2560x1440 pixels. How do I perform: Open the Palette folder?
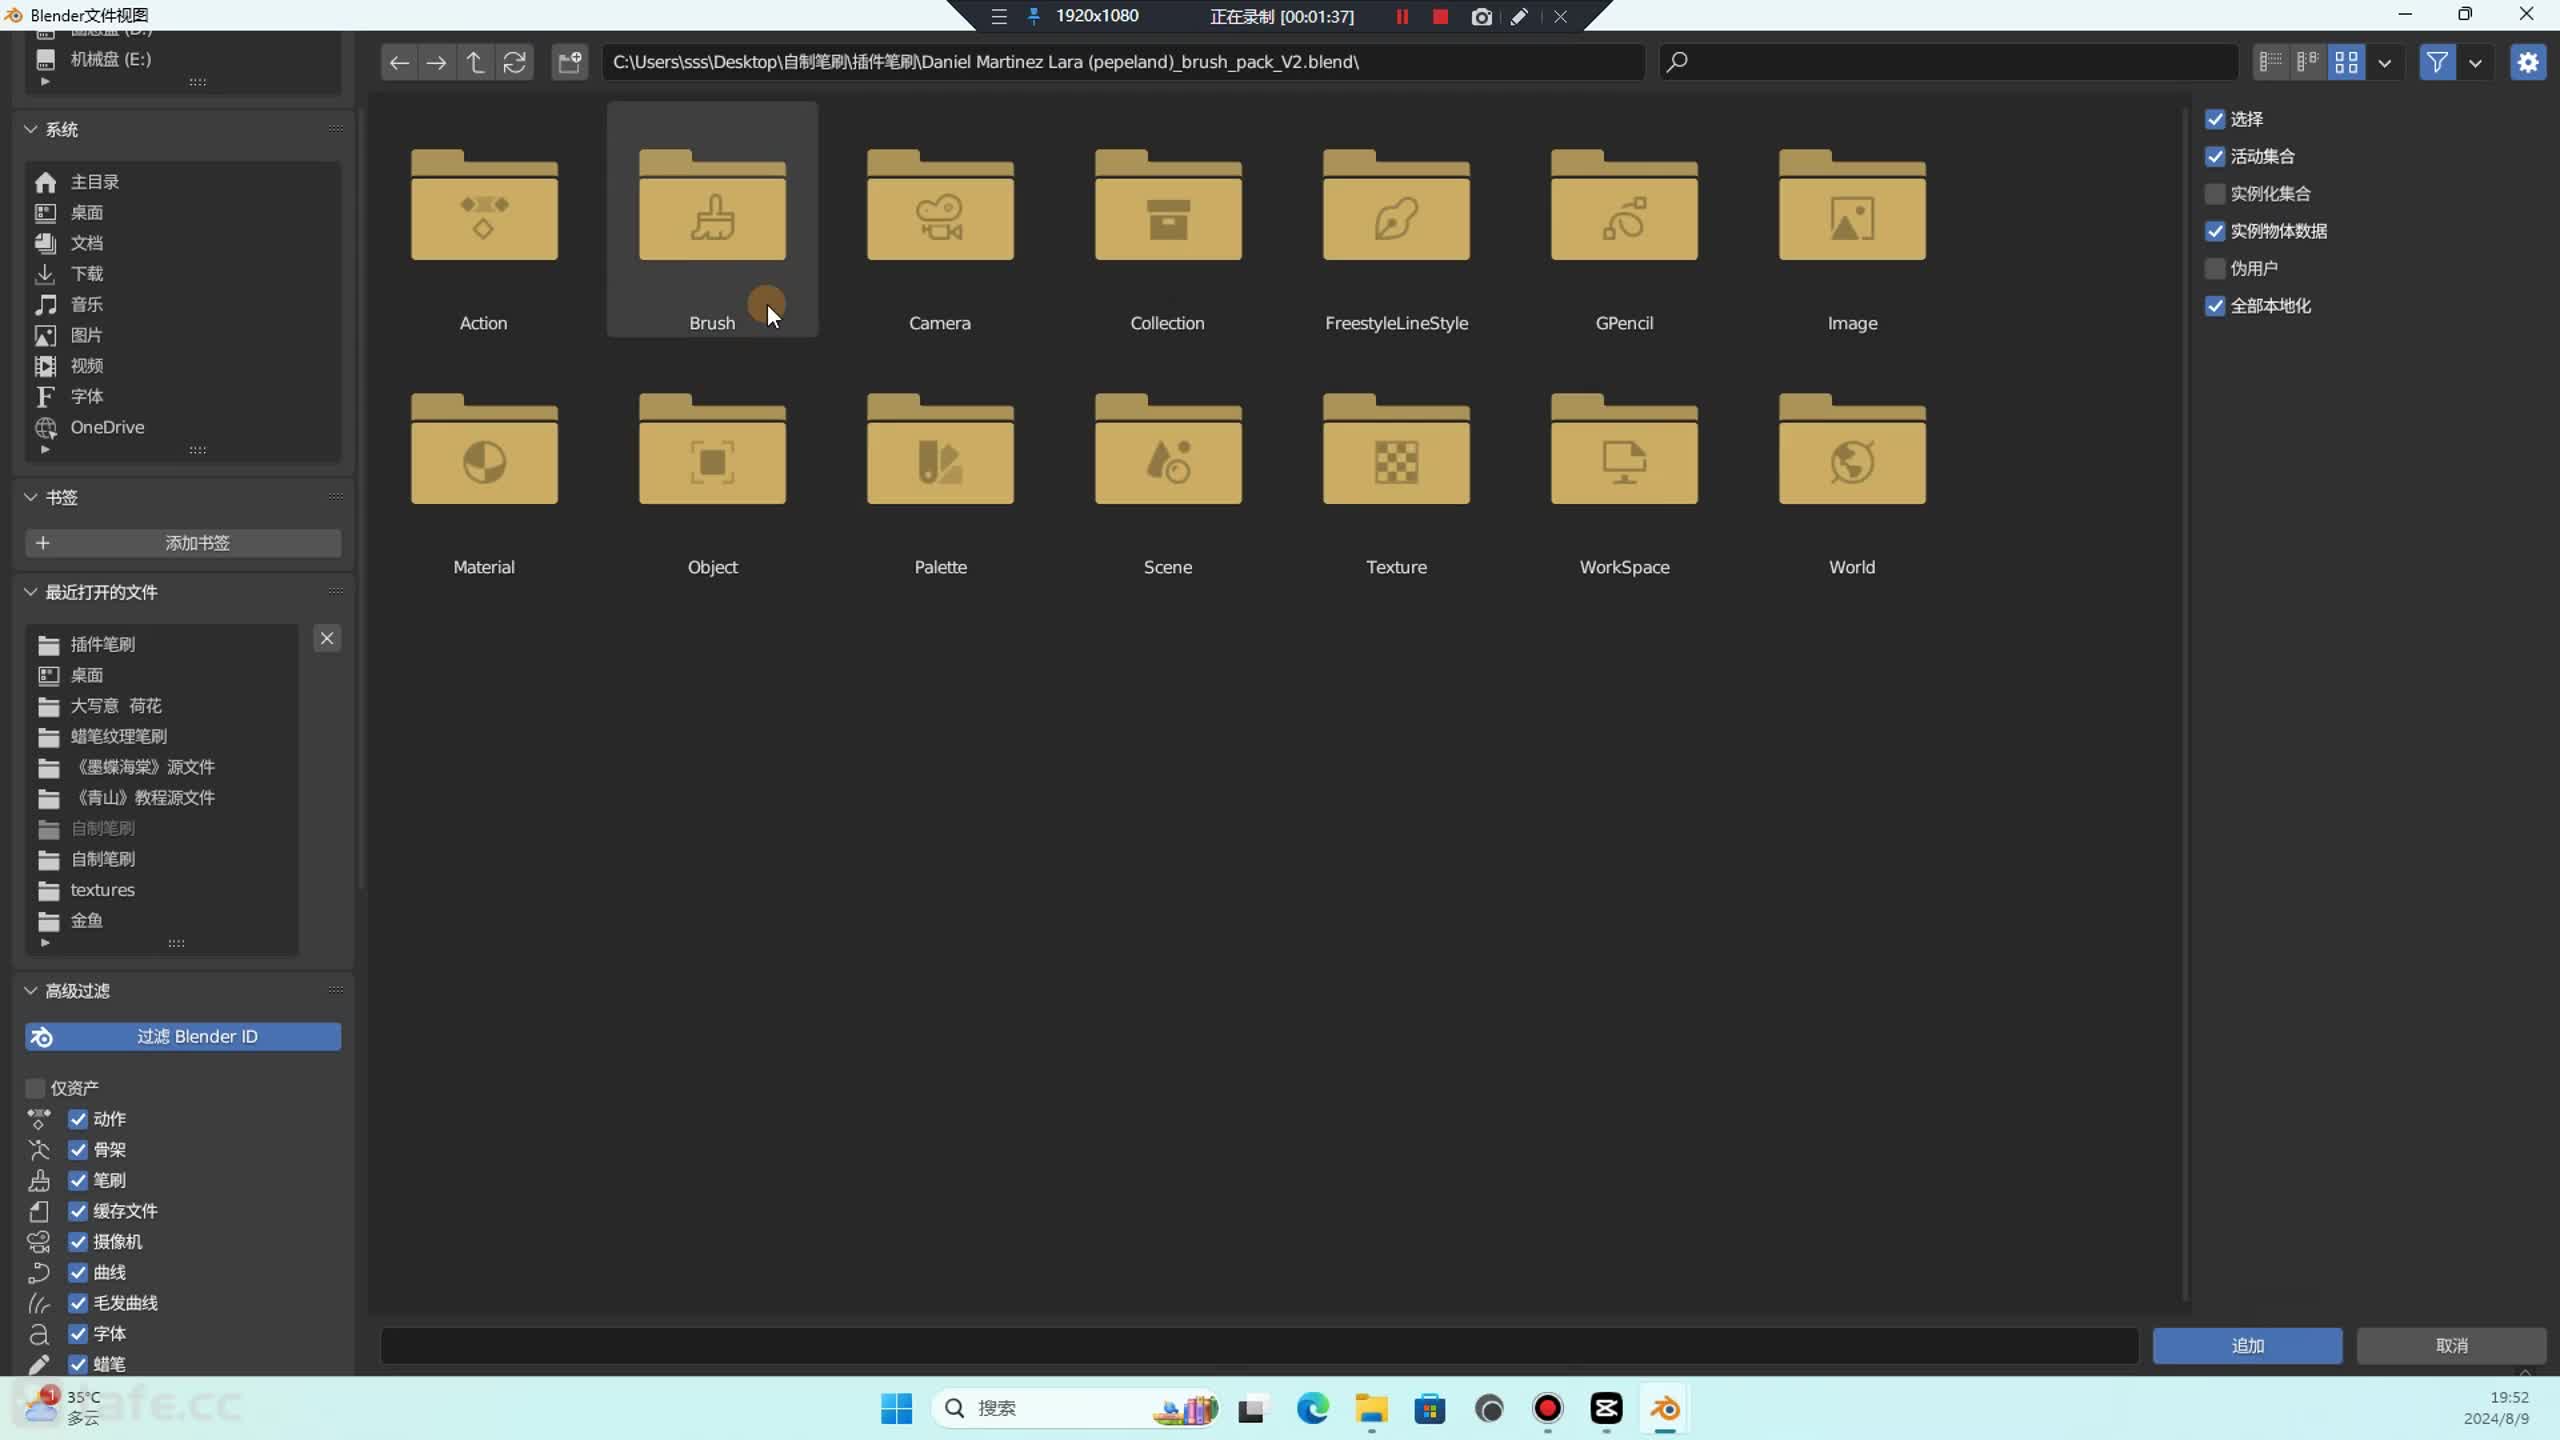(x=940, y=464)
